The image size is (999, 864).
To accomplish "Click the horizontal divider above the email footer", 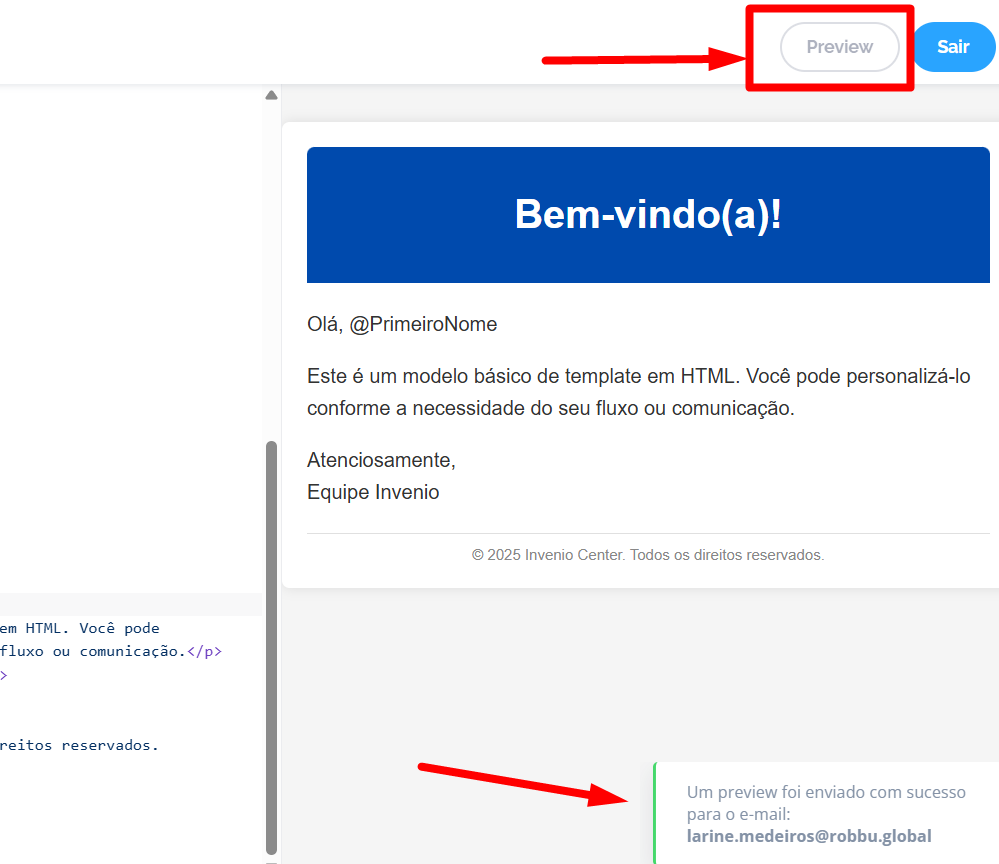I will (x=648, y=533).
